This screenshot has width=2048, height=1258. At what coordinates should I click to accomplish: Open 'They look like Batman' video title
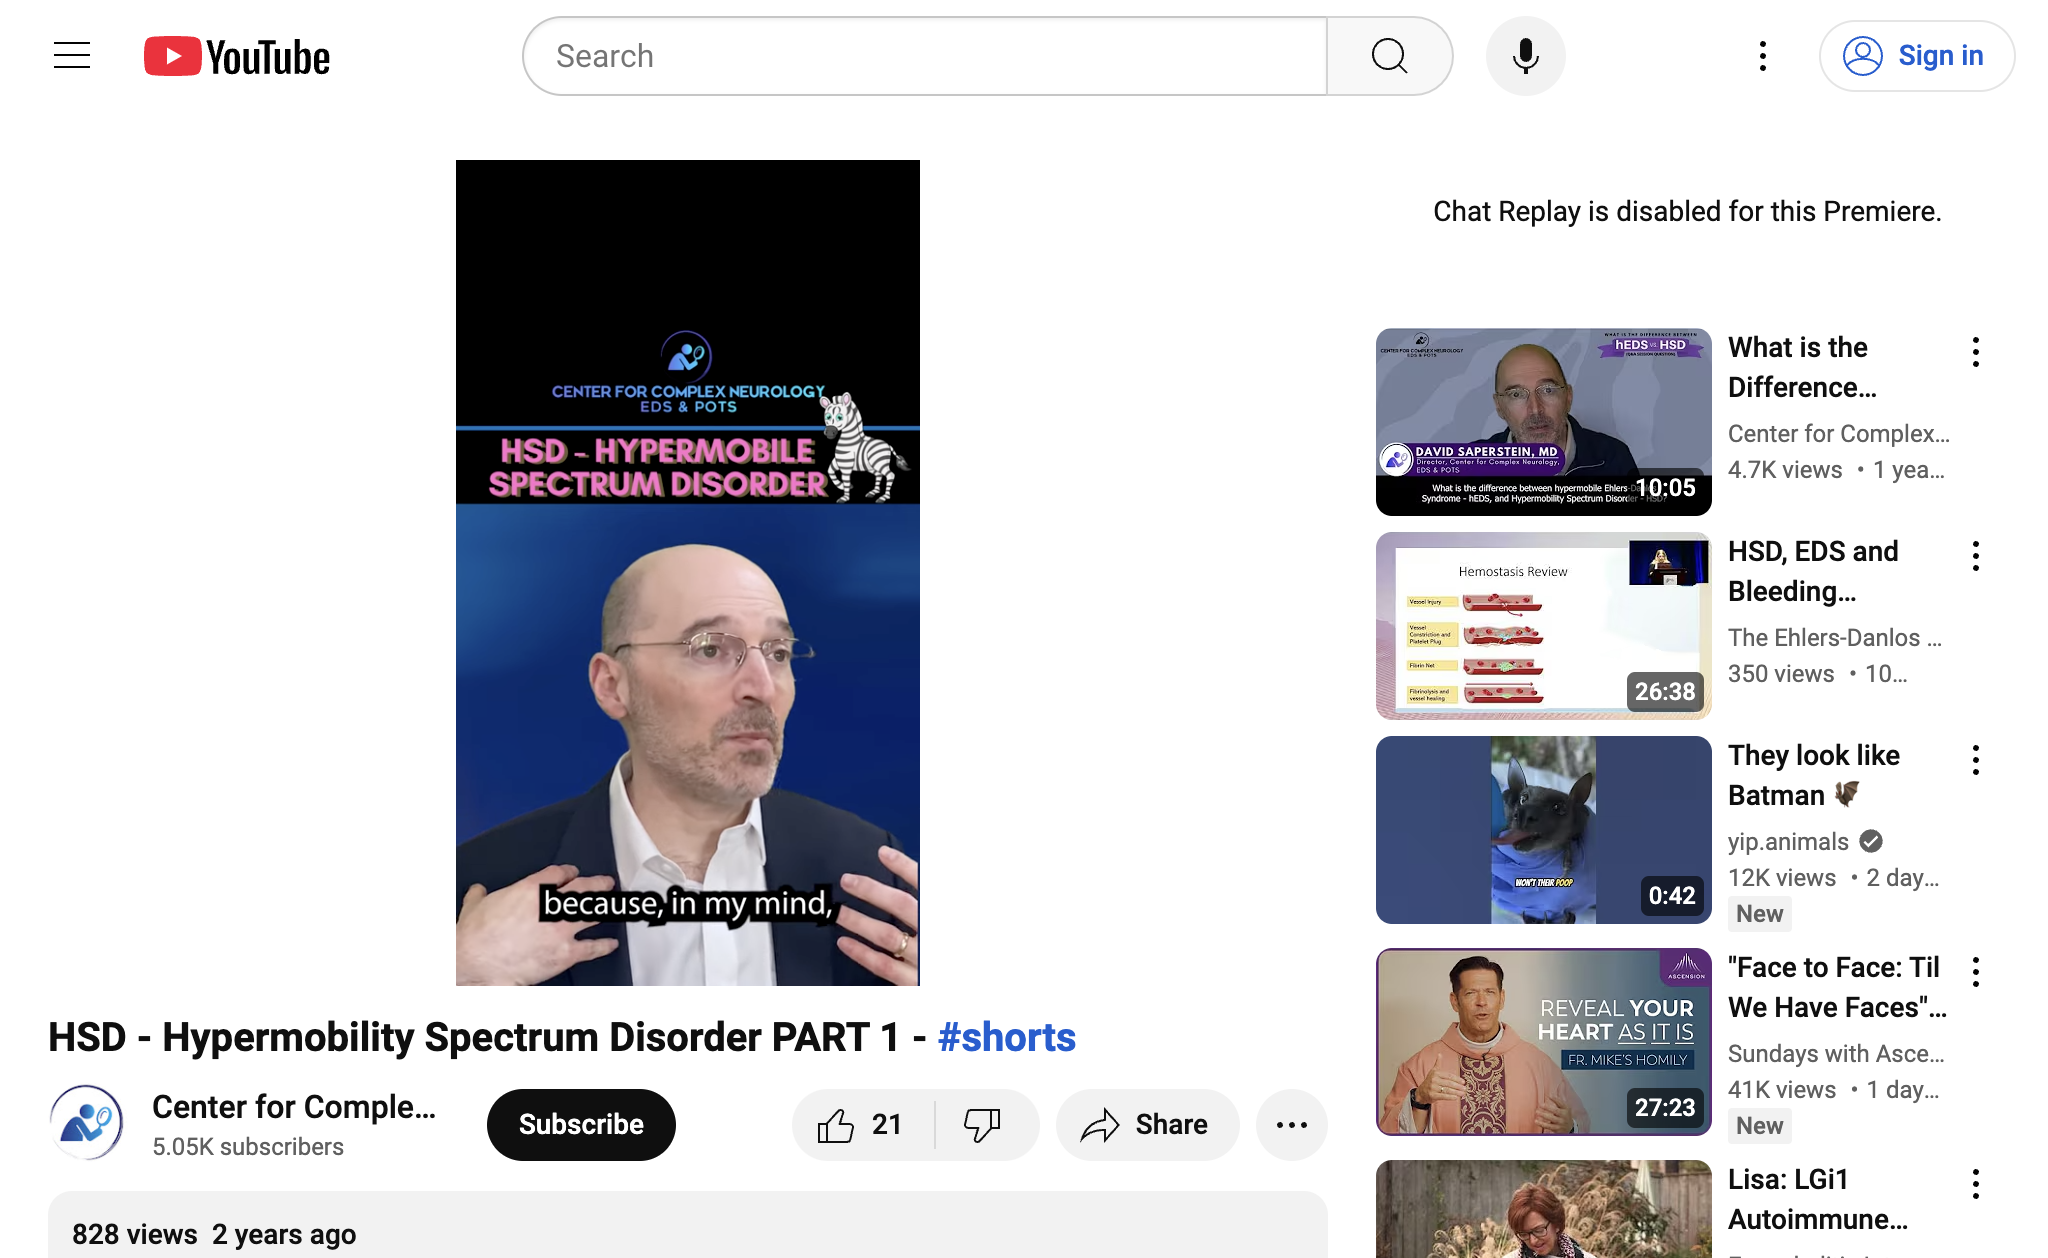tap(1813, 775)
